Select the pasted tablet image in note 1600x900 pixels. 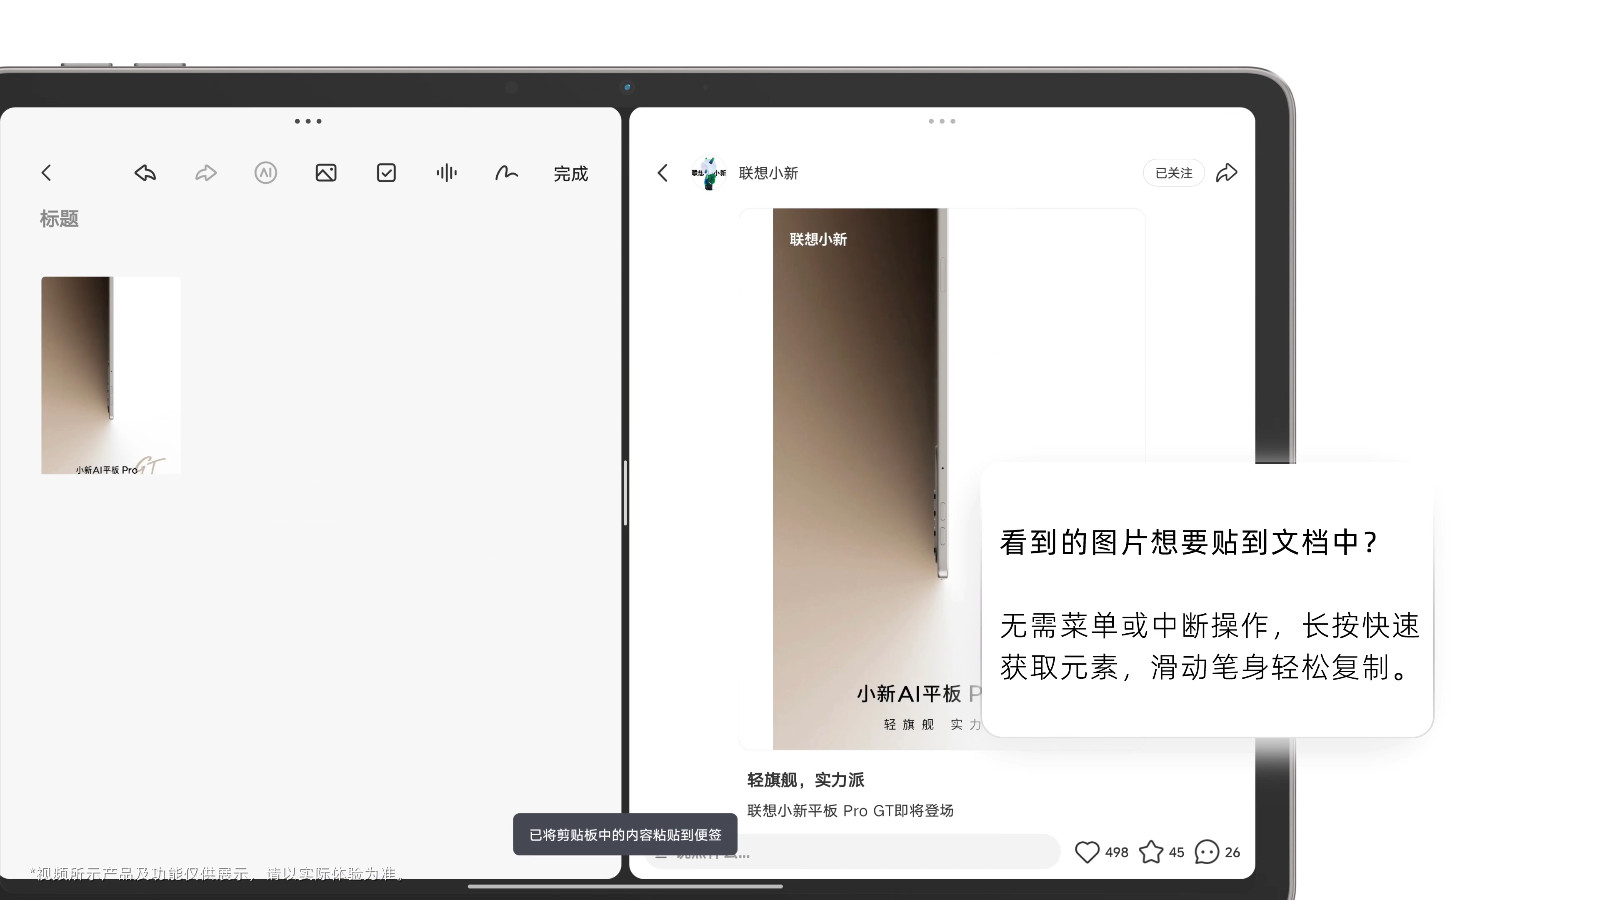point(111,375)
